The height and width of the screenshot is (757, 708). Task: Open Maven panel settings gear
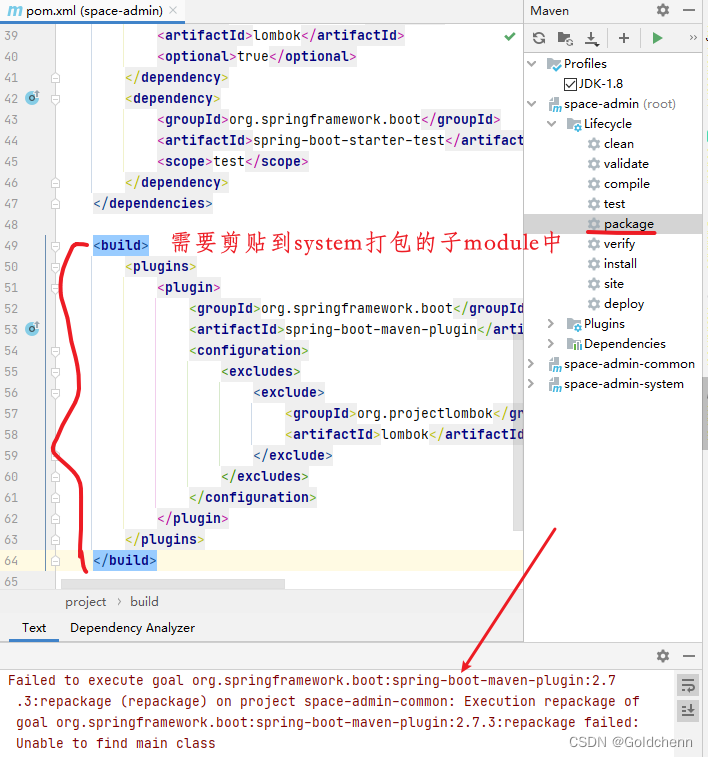pyautogui.click(x=663, y=10)
